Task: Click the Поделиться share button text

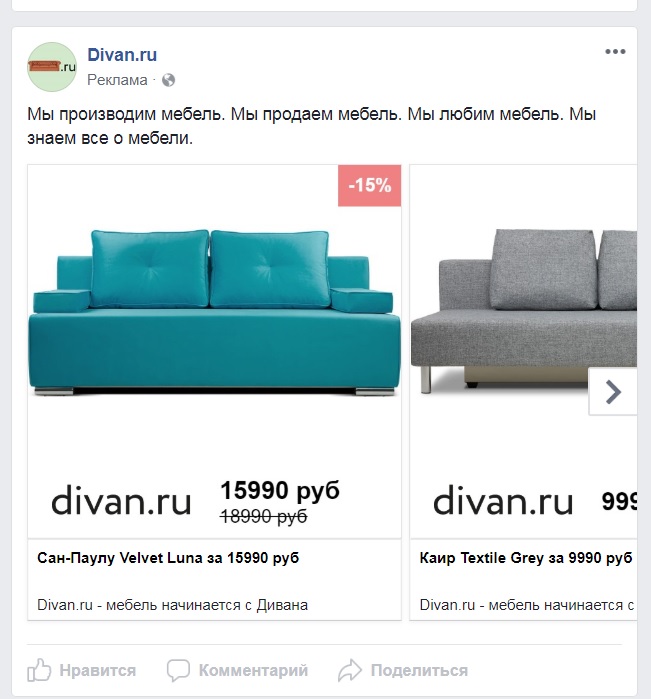Action: [419, 670]
